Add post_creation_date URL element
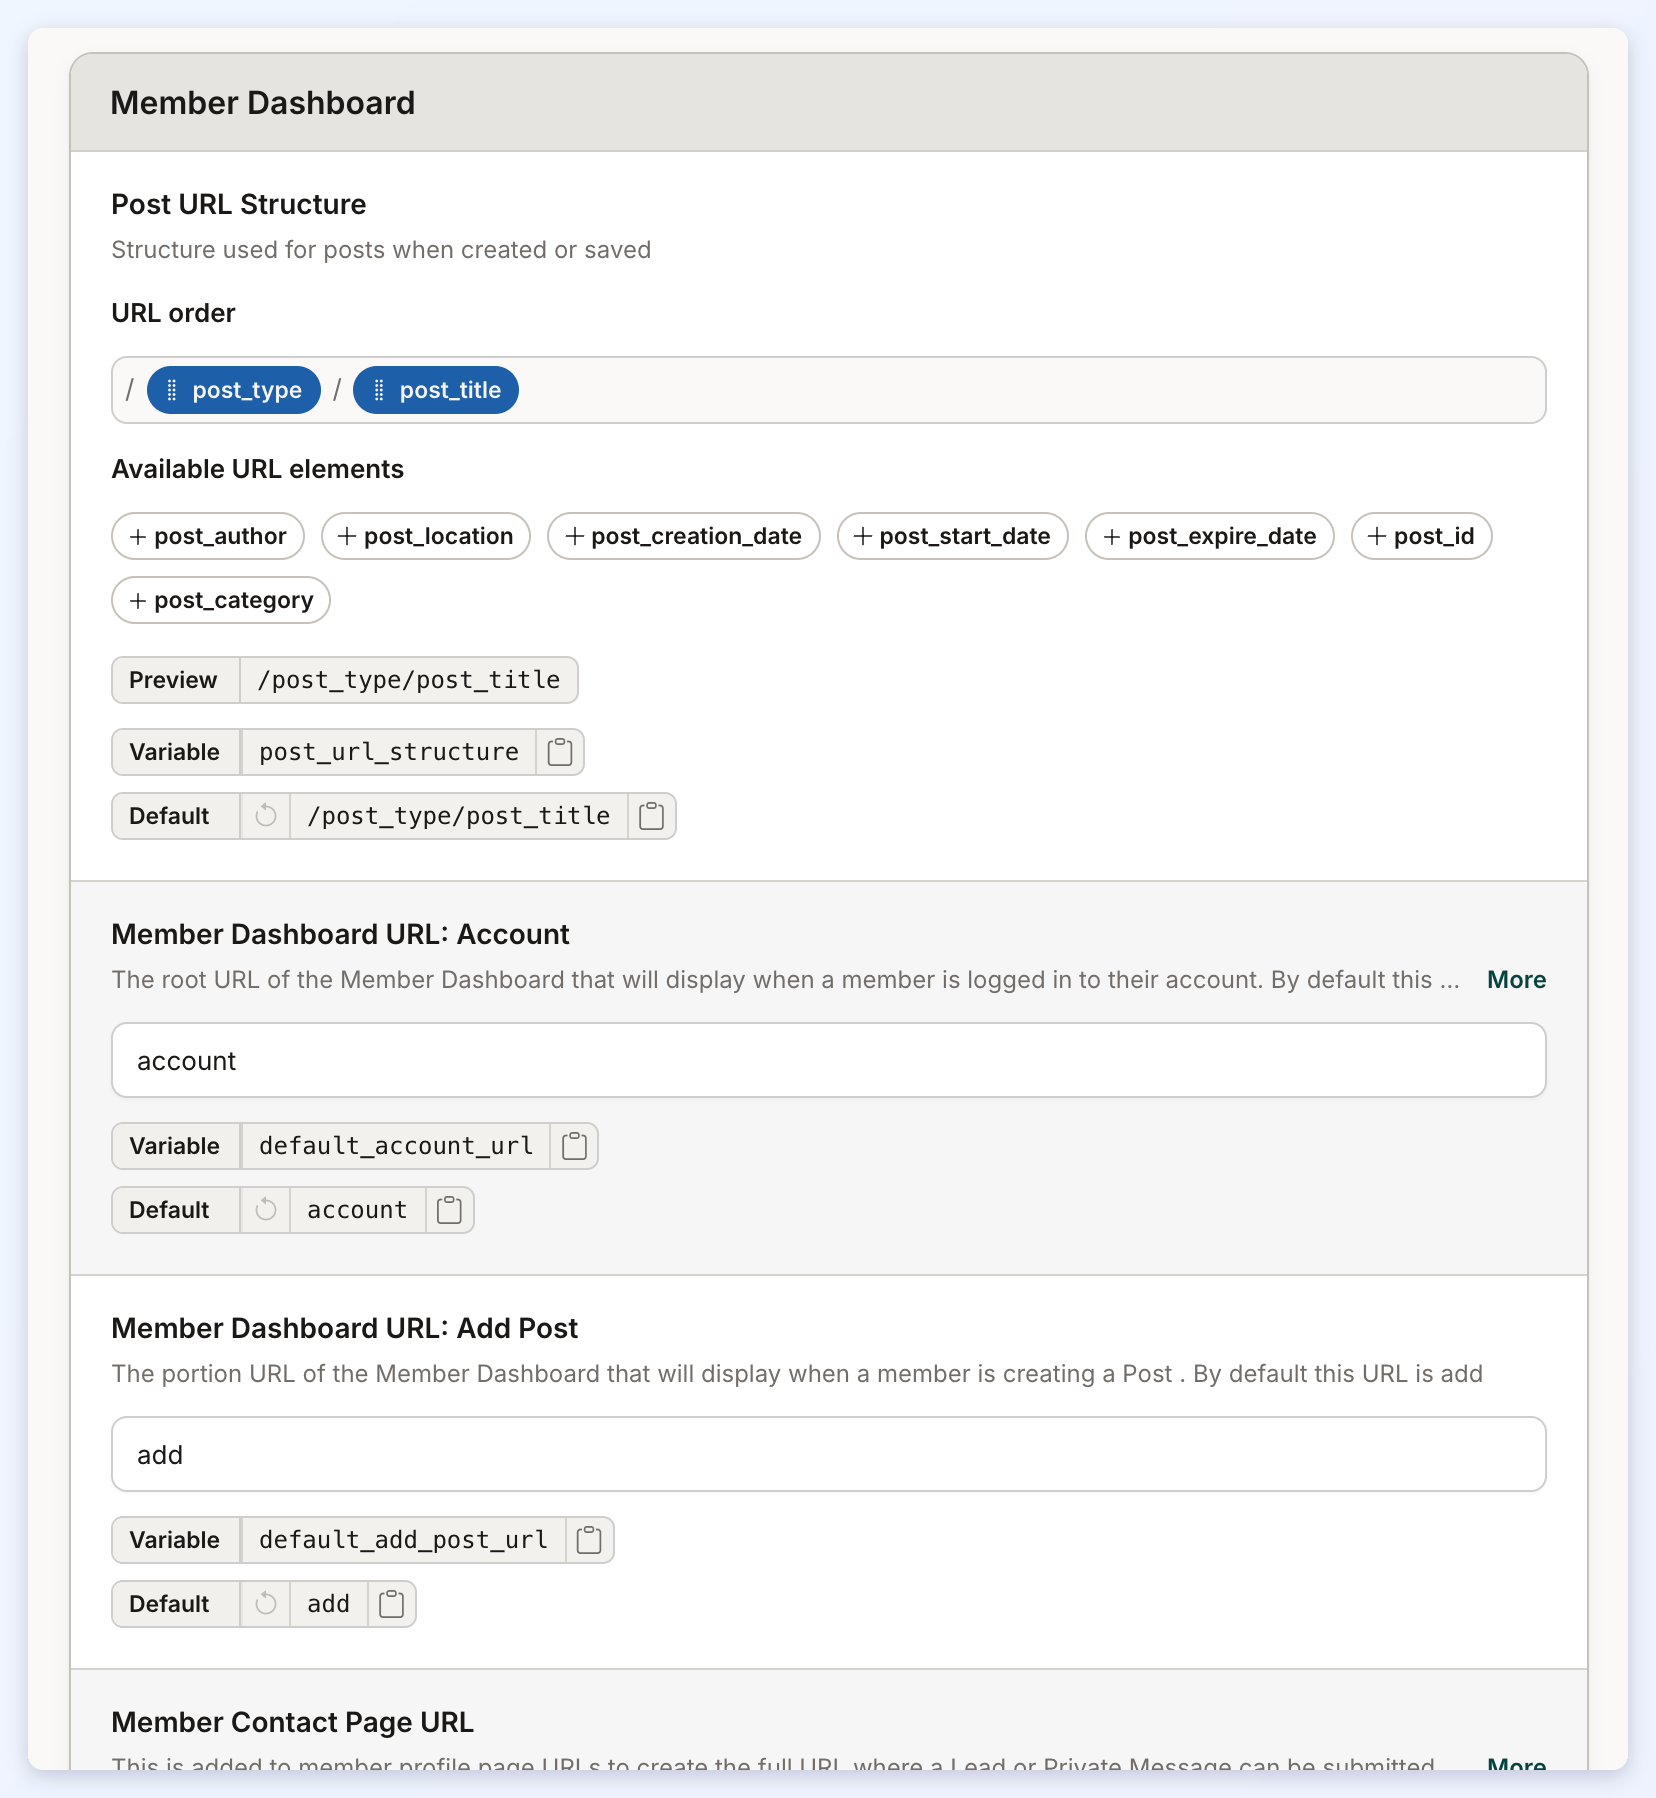The image size is (1656, 1798). coord(684,536)
